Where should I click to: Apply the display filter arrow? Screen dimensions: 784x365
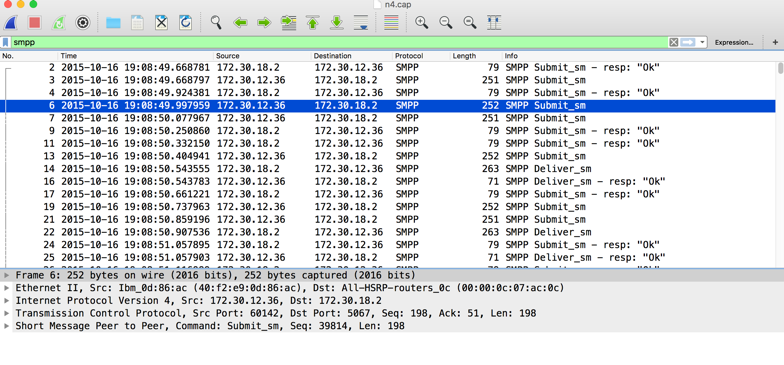688,42
